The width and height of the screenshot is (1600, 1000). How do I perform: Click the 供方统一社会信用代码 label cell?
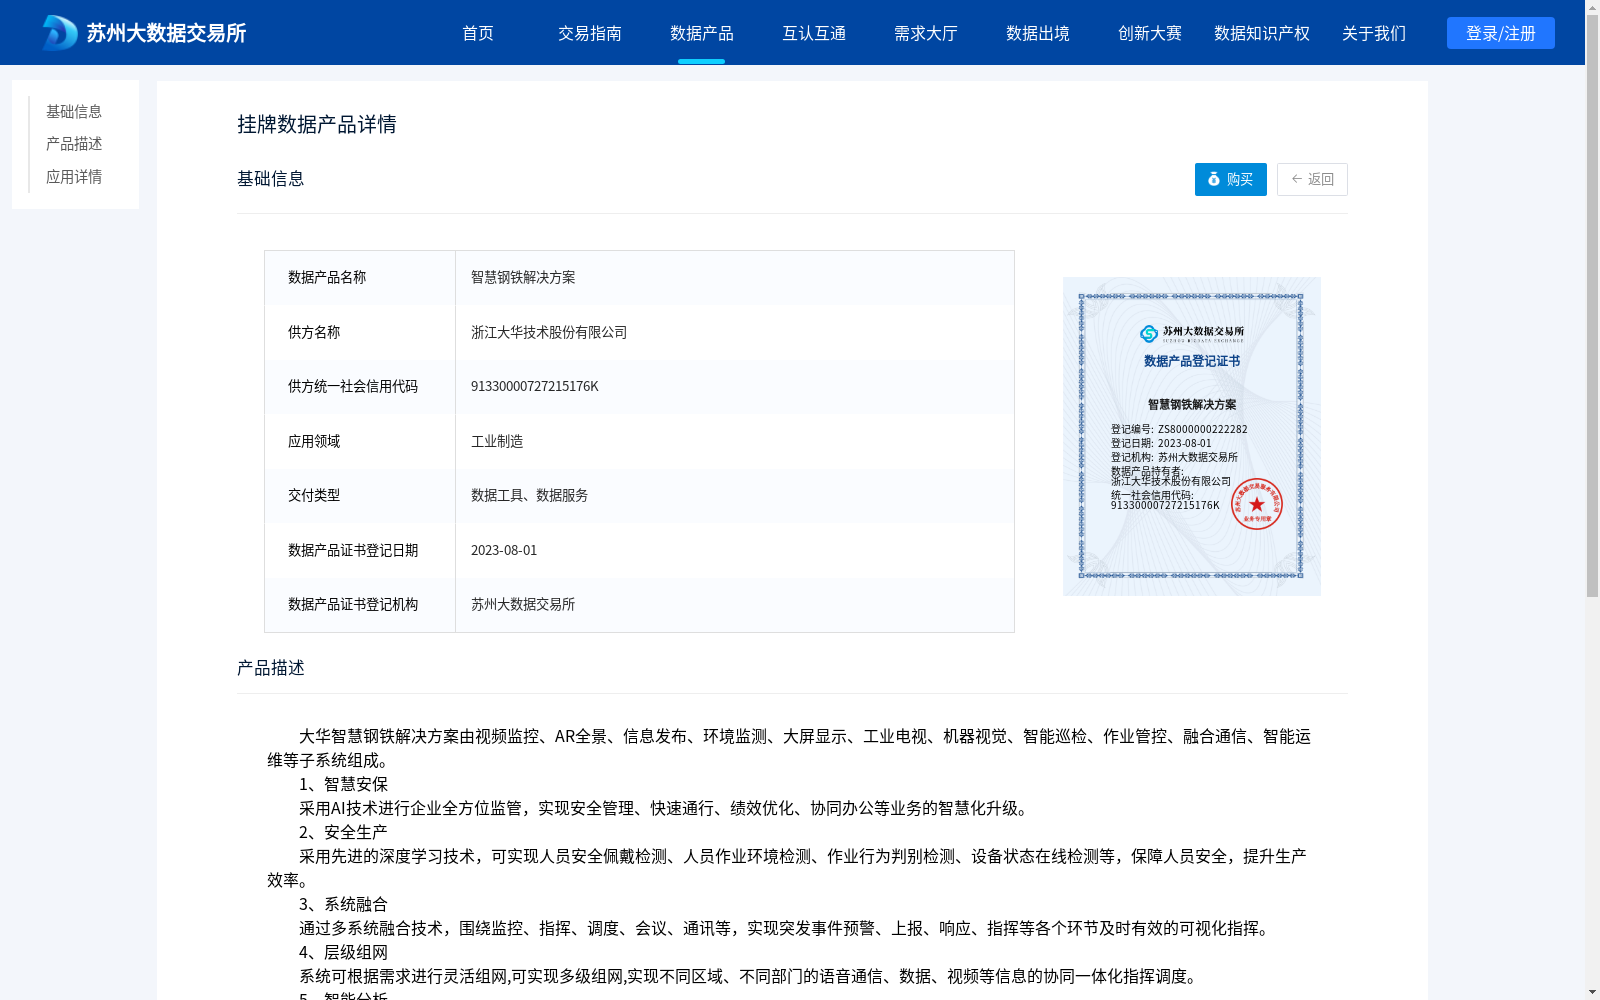pyautogui.click(x=360, y=386)
